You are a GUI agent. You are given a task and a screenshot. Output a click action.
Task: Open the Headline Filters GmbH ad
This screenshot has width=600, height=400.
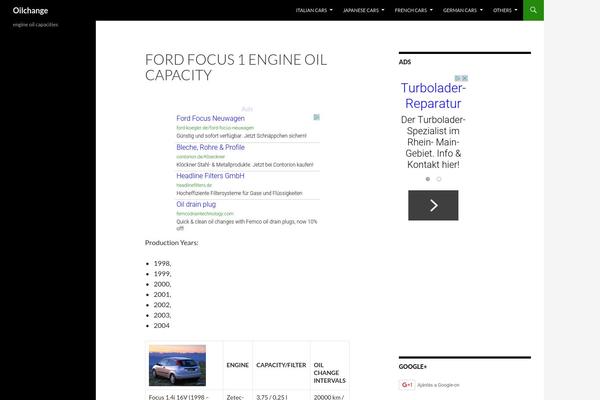coord(210,176)
